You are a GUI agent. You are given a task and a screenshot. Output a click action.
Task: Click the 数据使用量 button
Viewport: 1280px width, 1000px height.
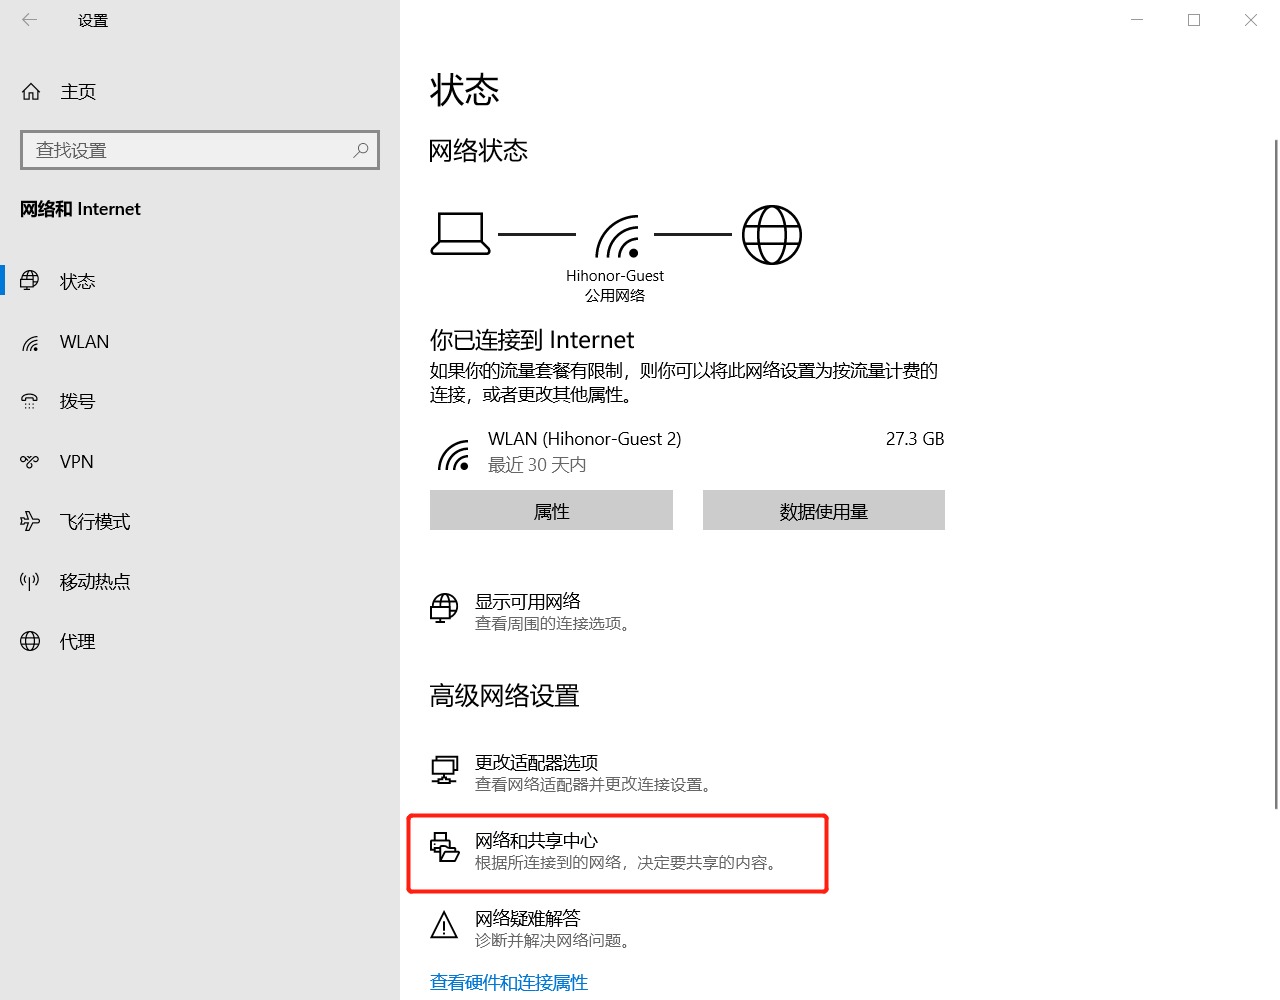[823, 511]
